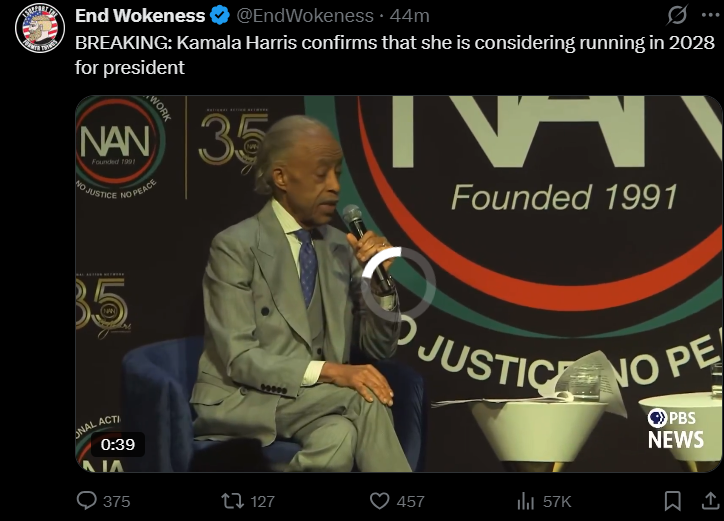Screen dimensions: 724x521
Task: Open the repost arrows menu
Action: [x=233, y=501]
